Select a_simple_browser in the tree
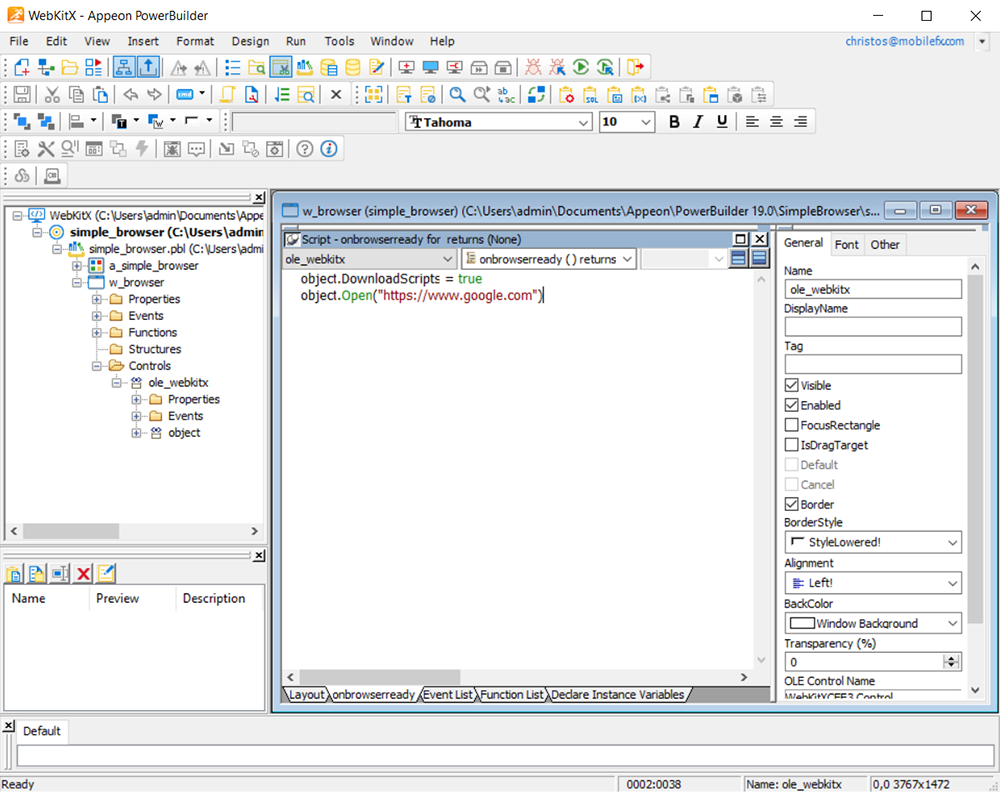Screen dimensions: 1000x792 point(154,266)
